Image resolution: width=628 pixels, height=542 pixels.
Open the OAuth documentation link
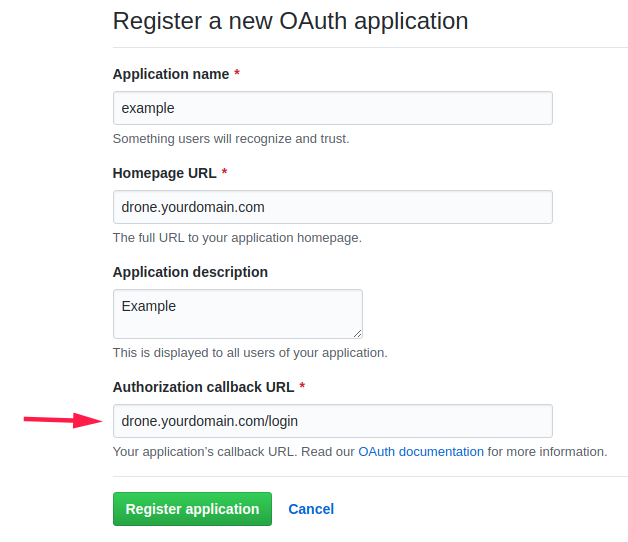[x=421, y=452]
